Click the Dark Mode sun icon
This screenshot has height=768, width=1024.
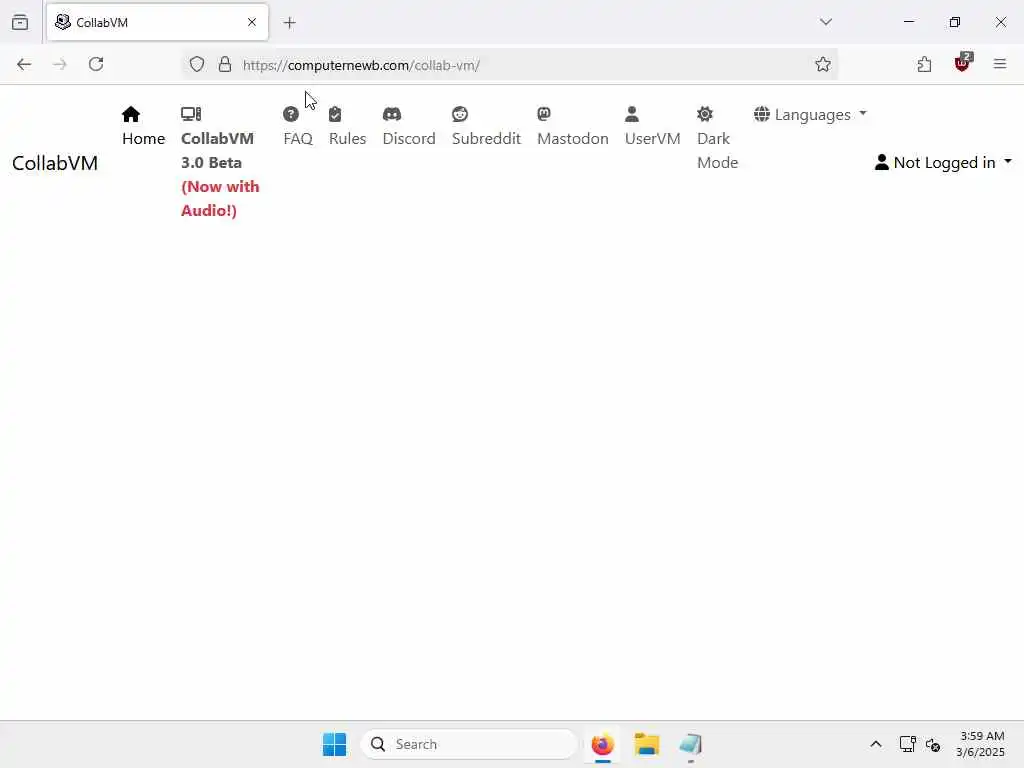click(705, 114)
